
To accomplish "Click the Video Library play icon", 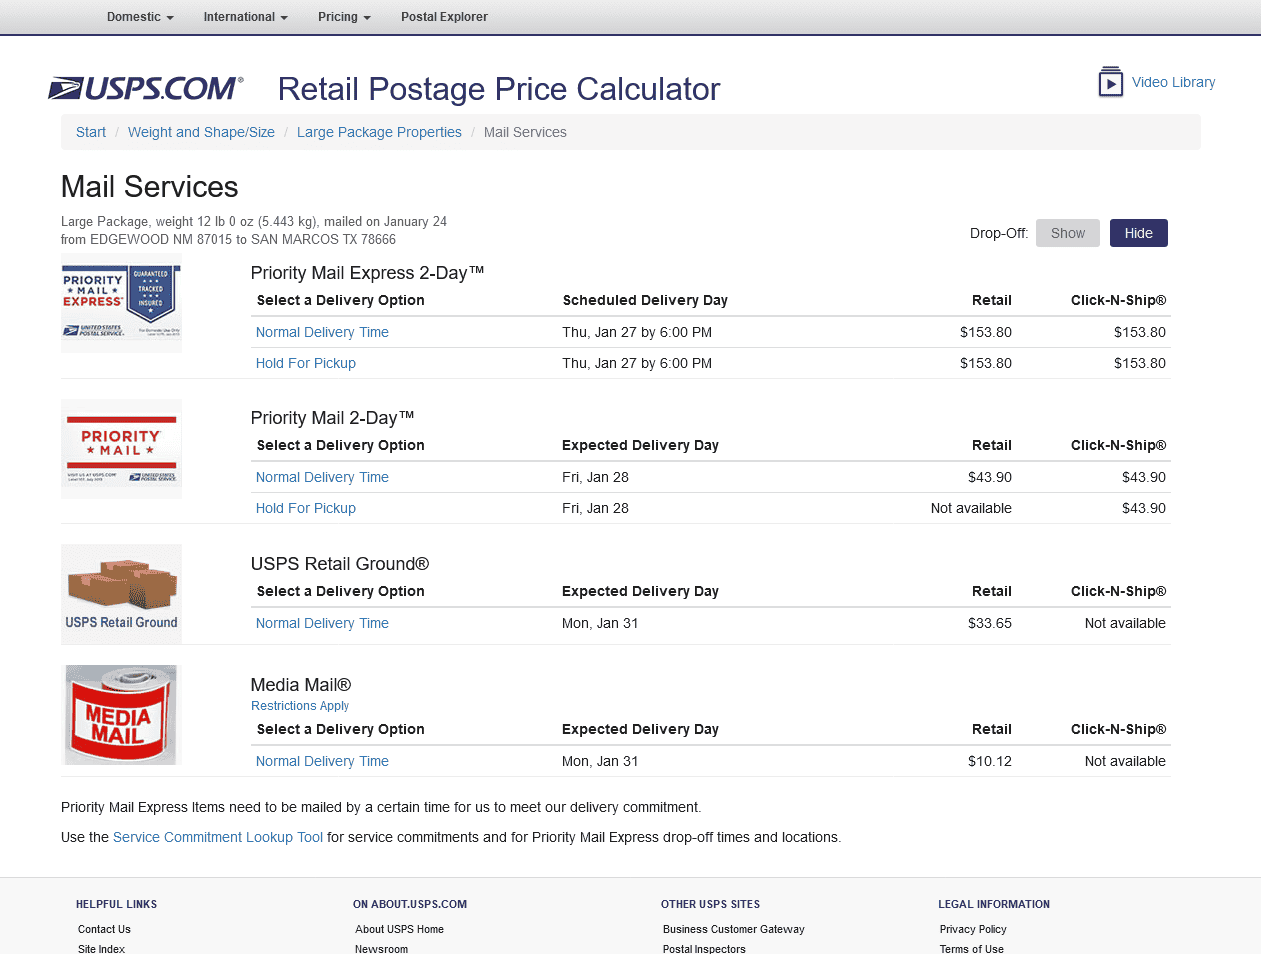I will [x=1110, y=82].
